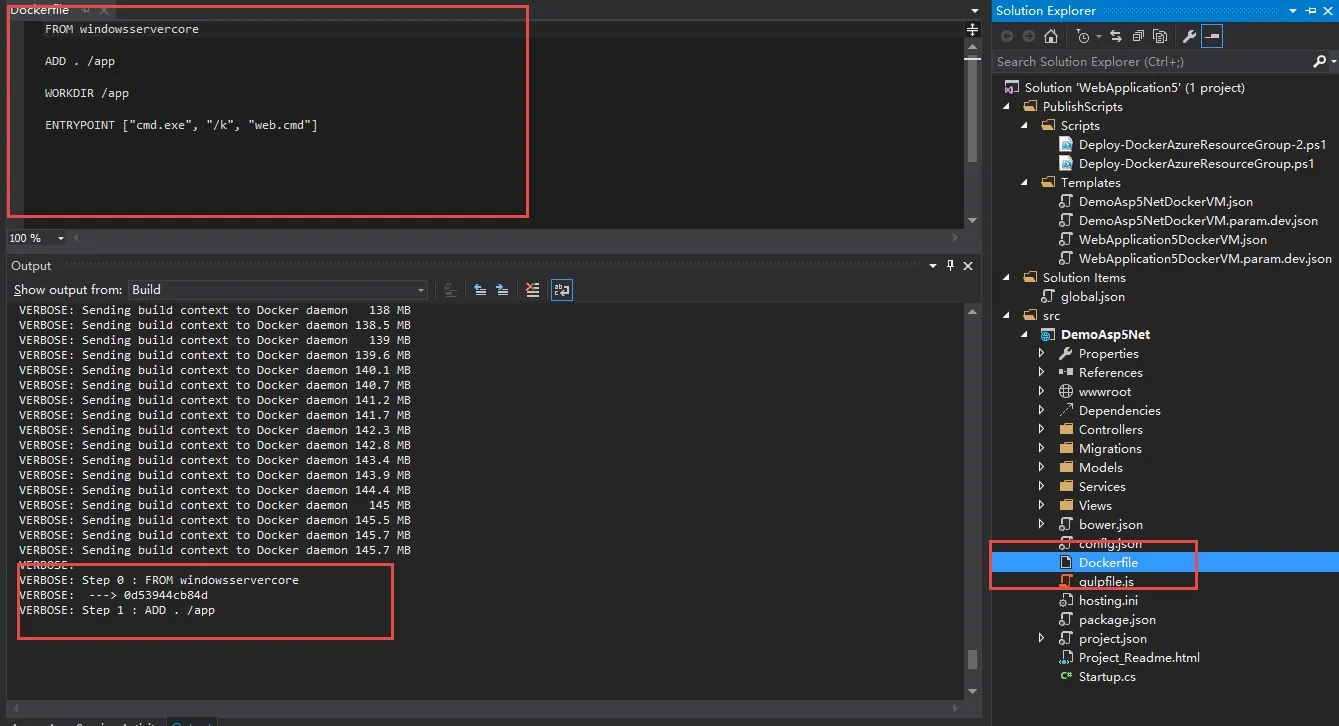
Task: Select Deploy-DockerAzureResourceGroup.ps1 file
Action: point(1196,164)
